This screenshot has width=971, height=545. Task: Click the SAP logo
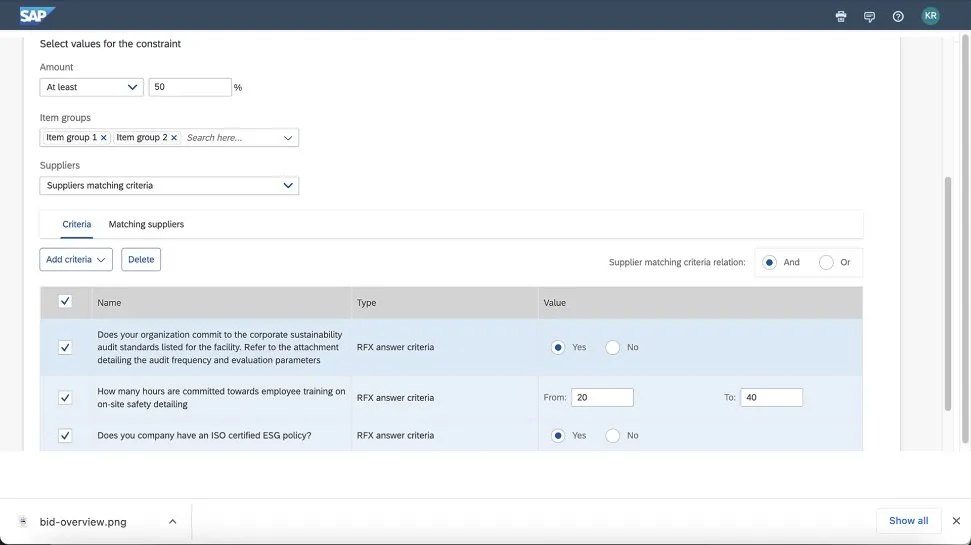coord(37,15)
